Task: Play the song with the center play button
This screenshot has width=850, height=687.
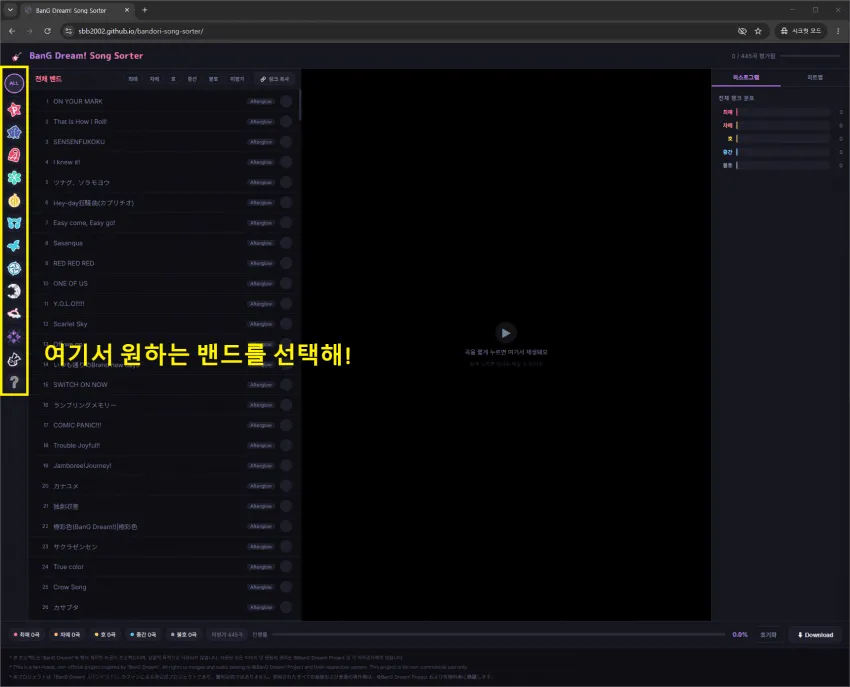Action: coord(505,333)
